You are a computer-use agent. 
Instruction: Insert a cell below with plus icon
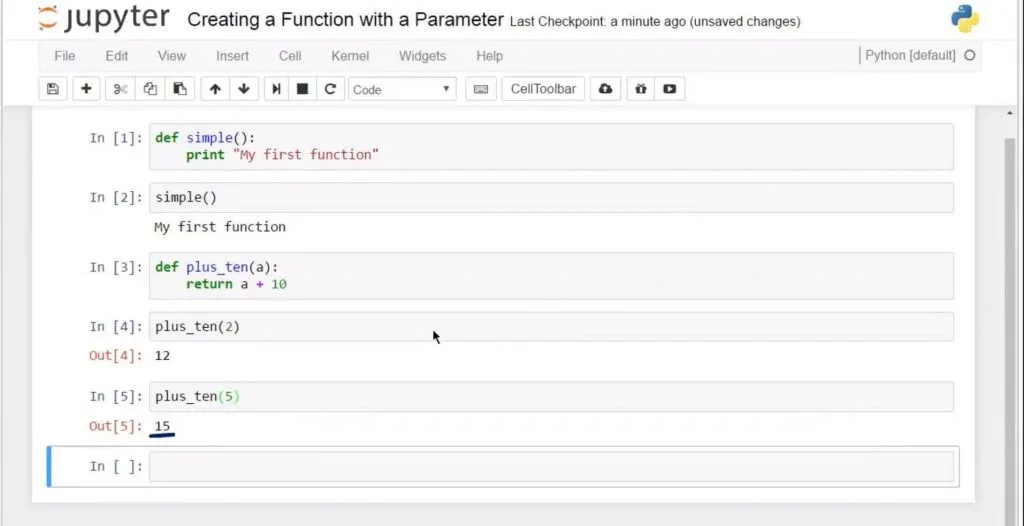86,89
